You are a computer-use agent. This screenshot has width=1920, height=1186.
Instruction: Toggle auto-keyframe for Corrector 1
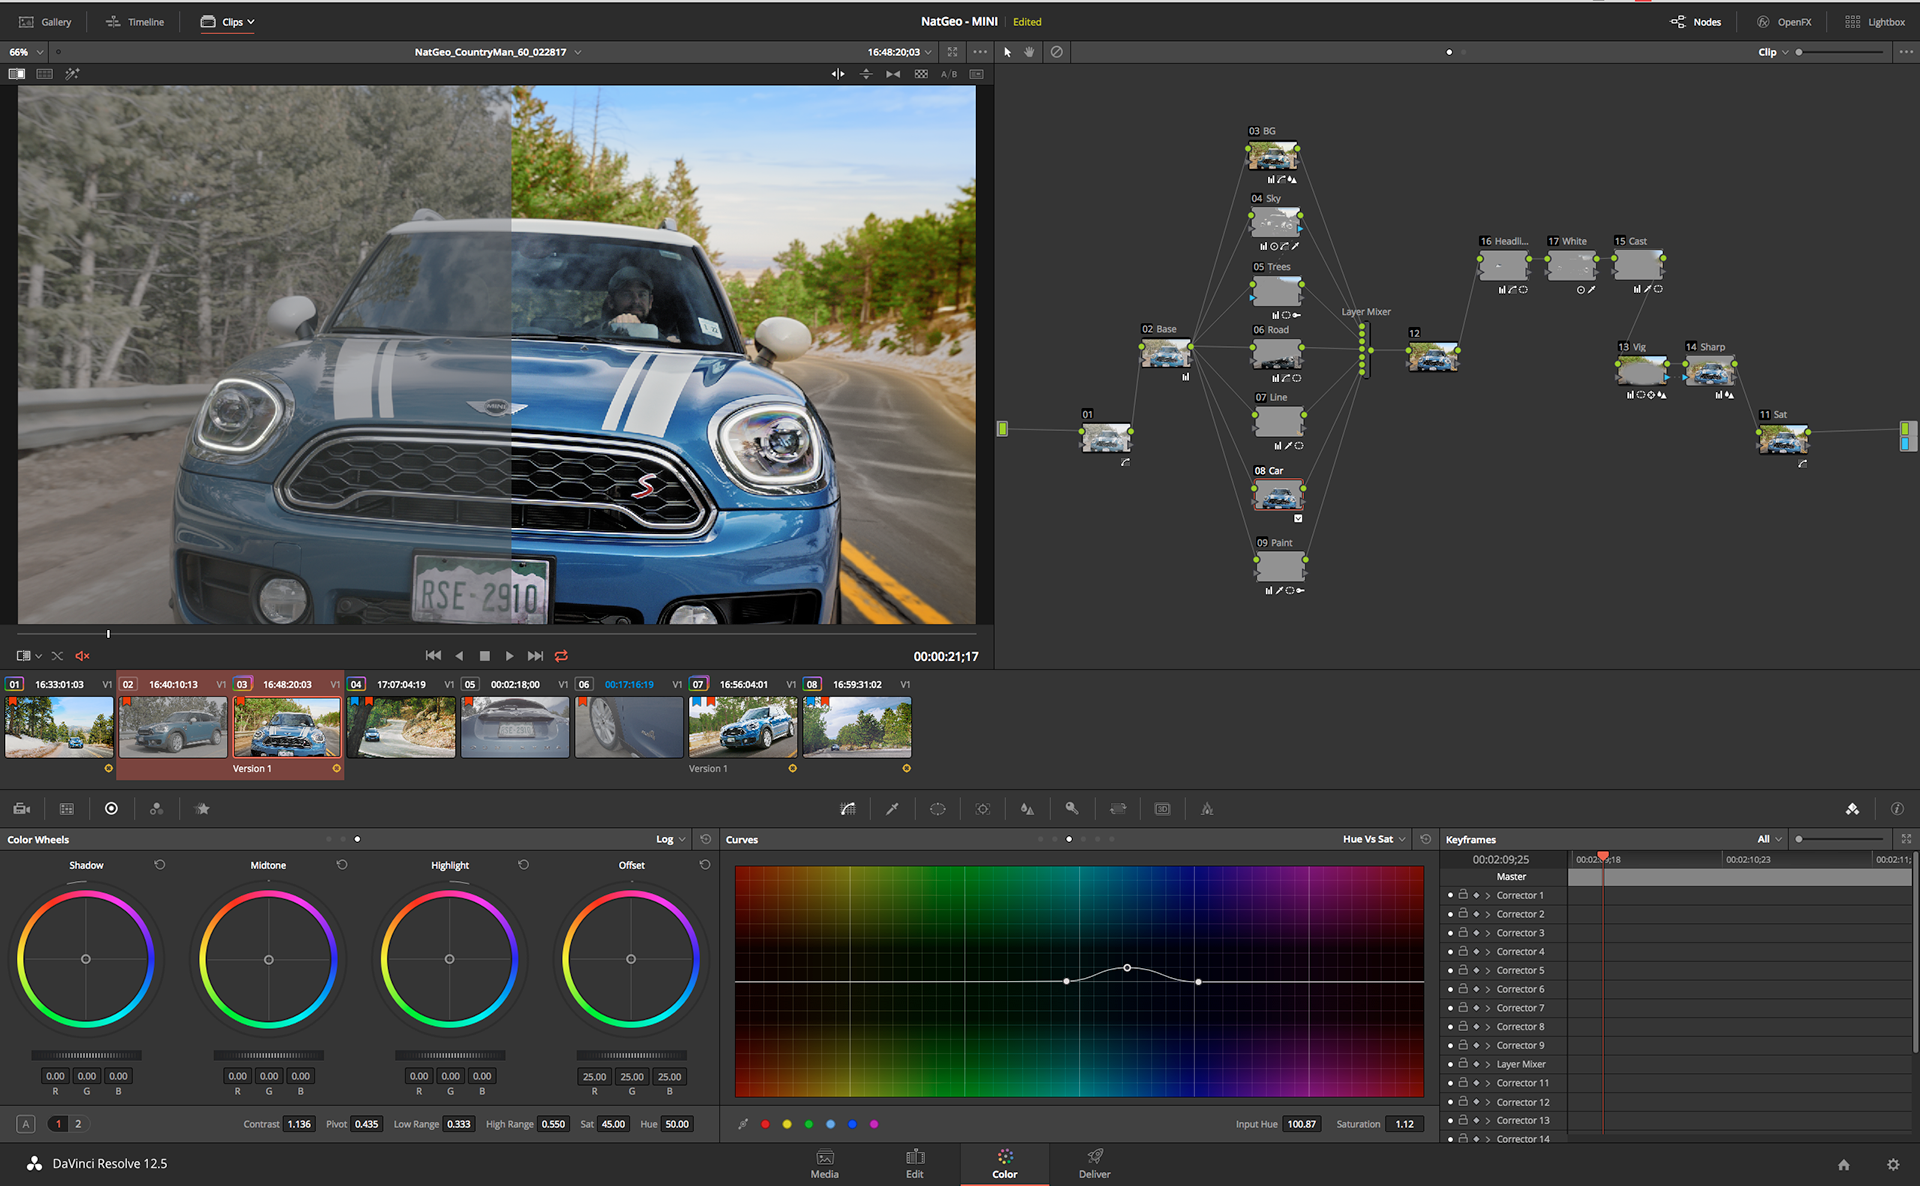point(1476,896)
